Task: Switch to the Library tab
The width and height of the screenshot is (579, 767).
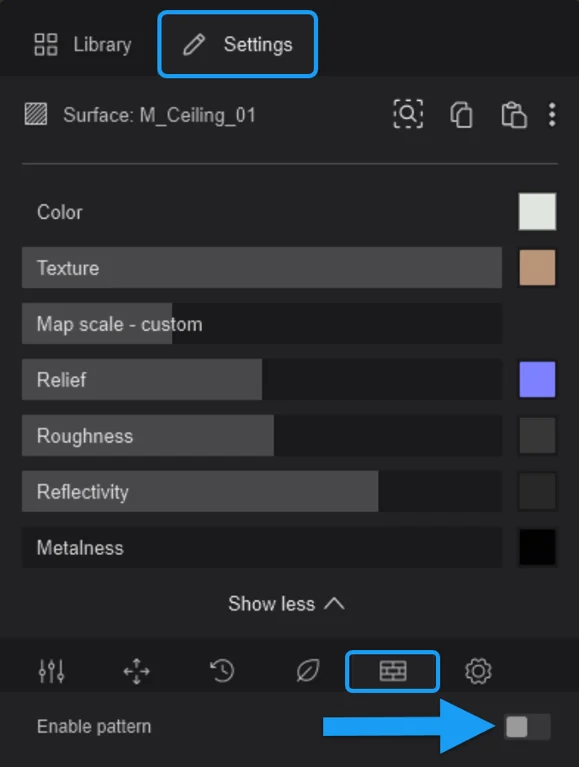Action: point(83,45)
